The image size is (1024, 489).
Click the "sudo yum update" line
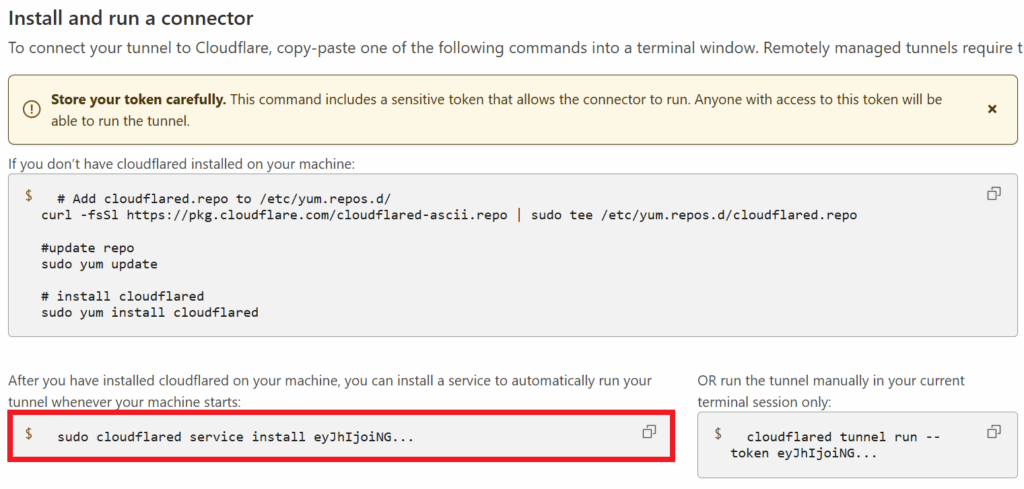click(x=99, y=264)
